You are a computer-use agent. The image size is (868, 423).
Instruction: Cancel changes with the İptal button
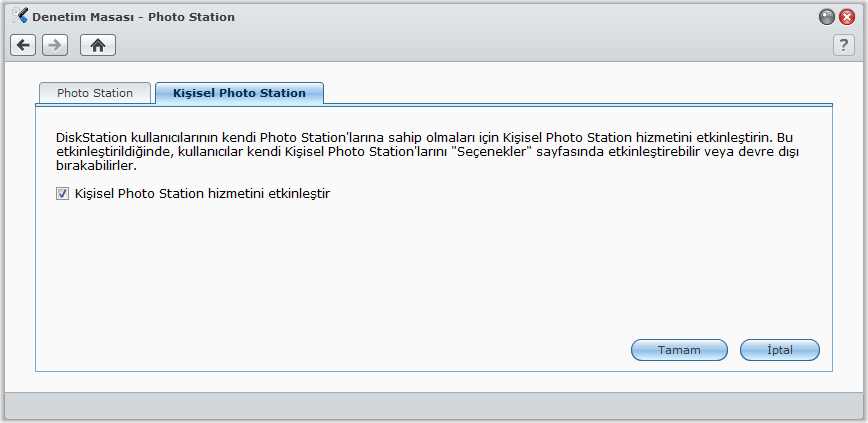pyautogui.click(x=779, y=350)
